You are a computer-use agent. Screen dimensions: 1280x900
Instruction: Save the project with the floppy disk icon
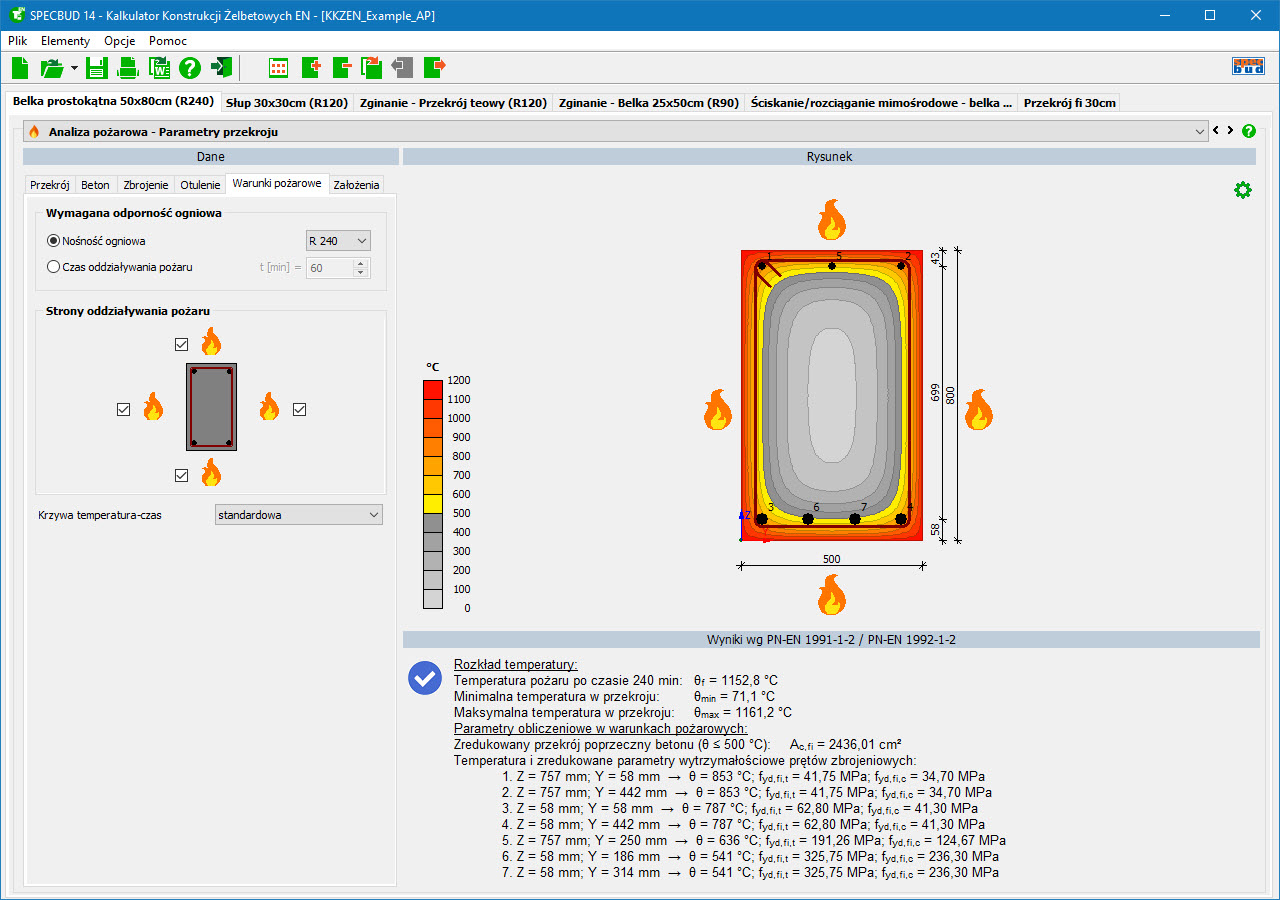(x=97, y=68)
